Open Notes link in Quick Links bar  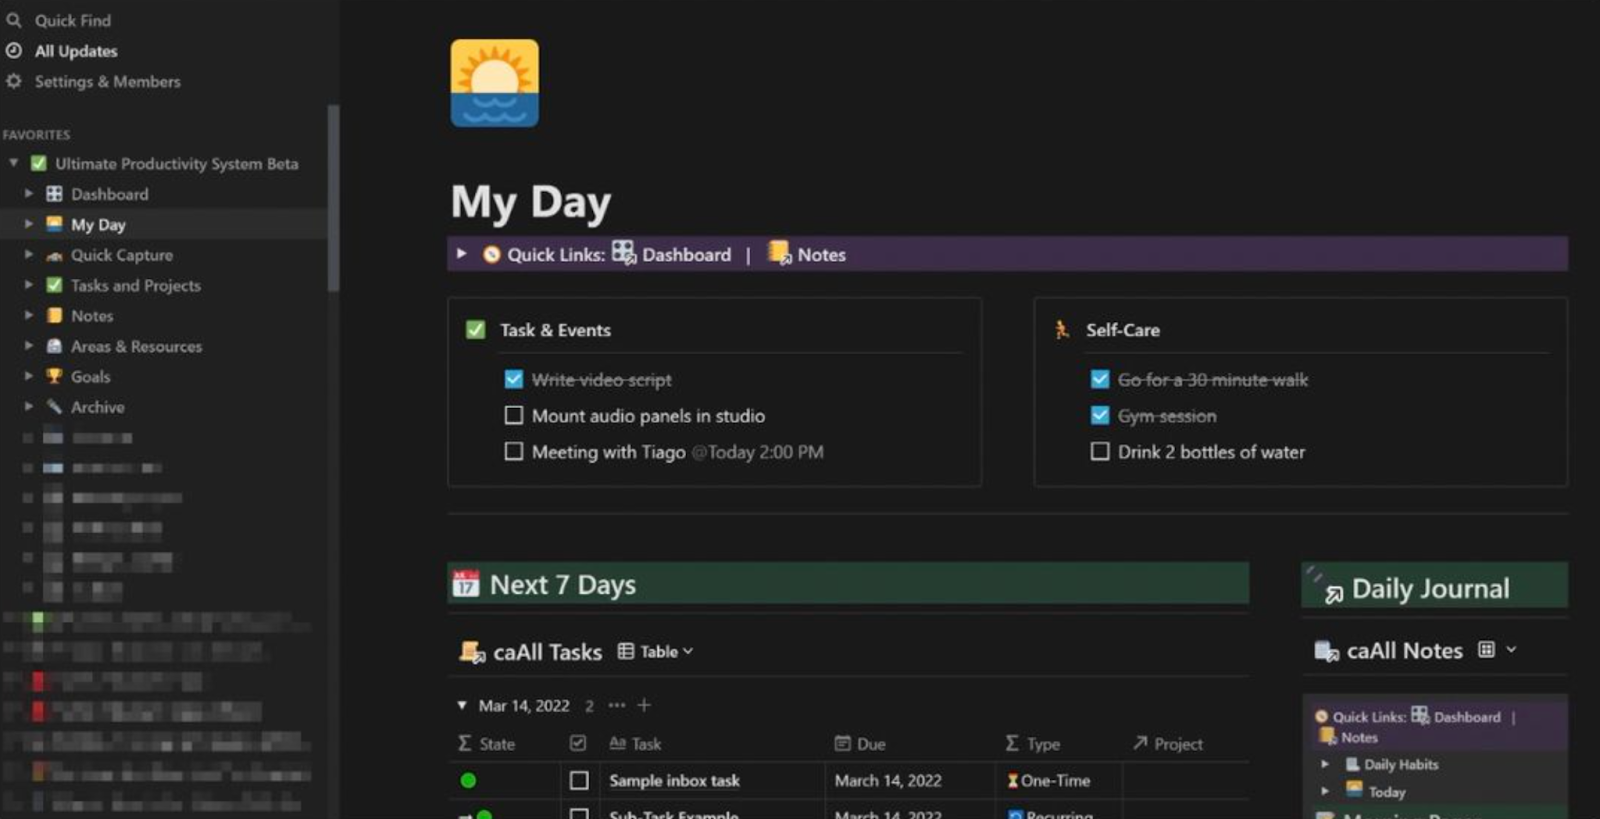pos(821,255)
